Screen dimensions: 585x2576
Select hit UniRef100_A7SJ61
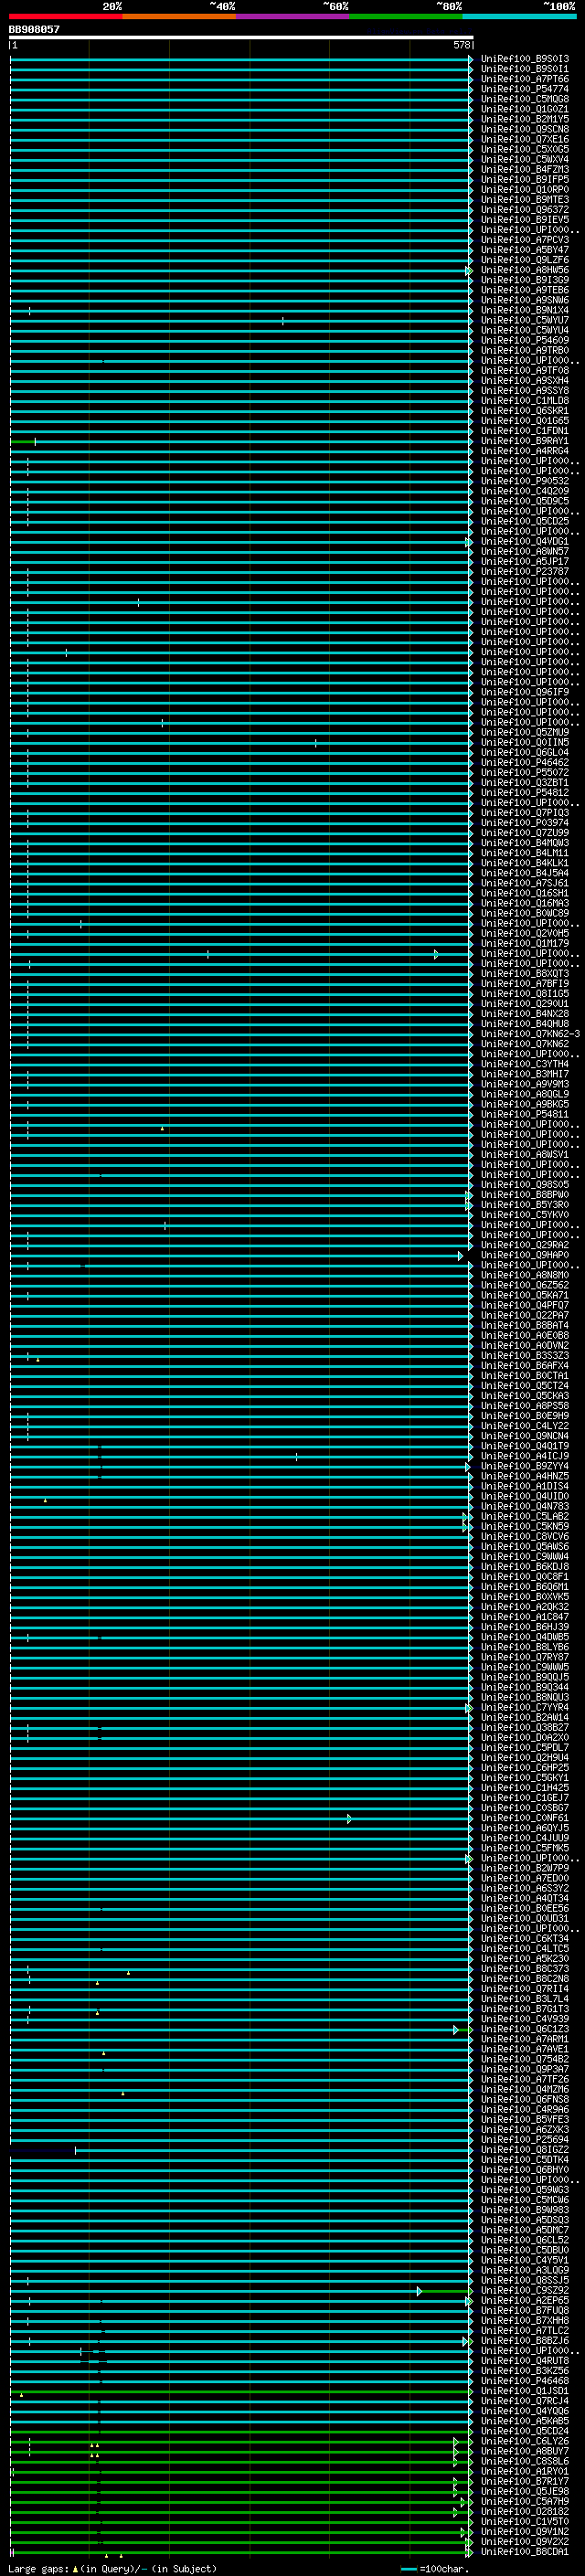[x=524, y=883]
